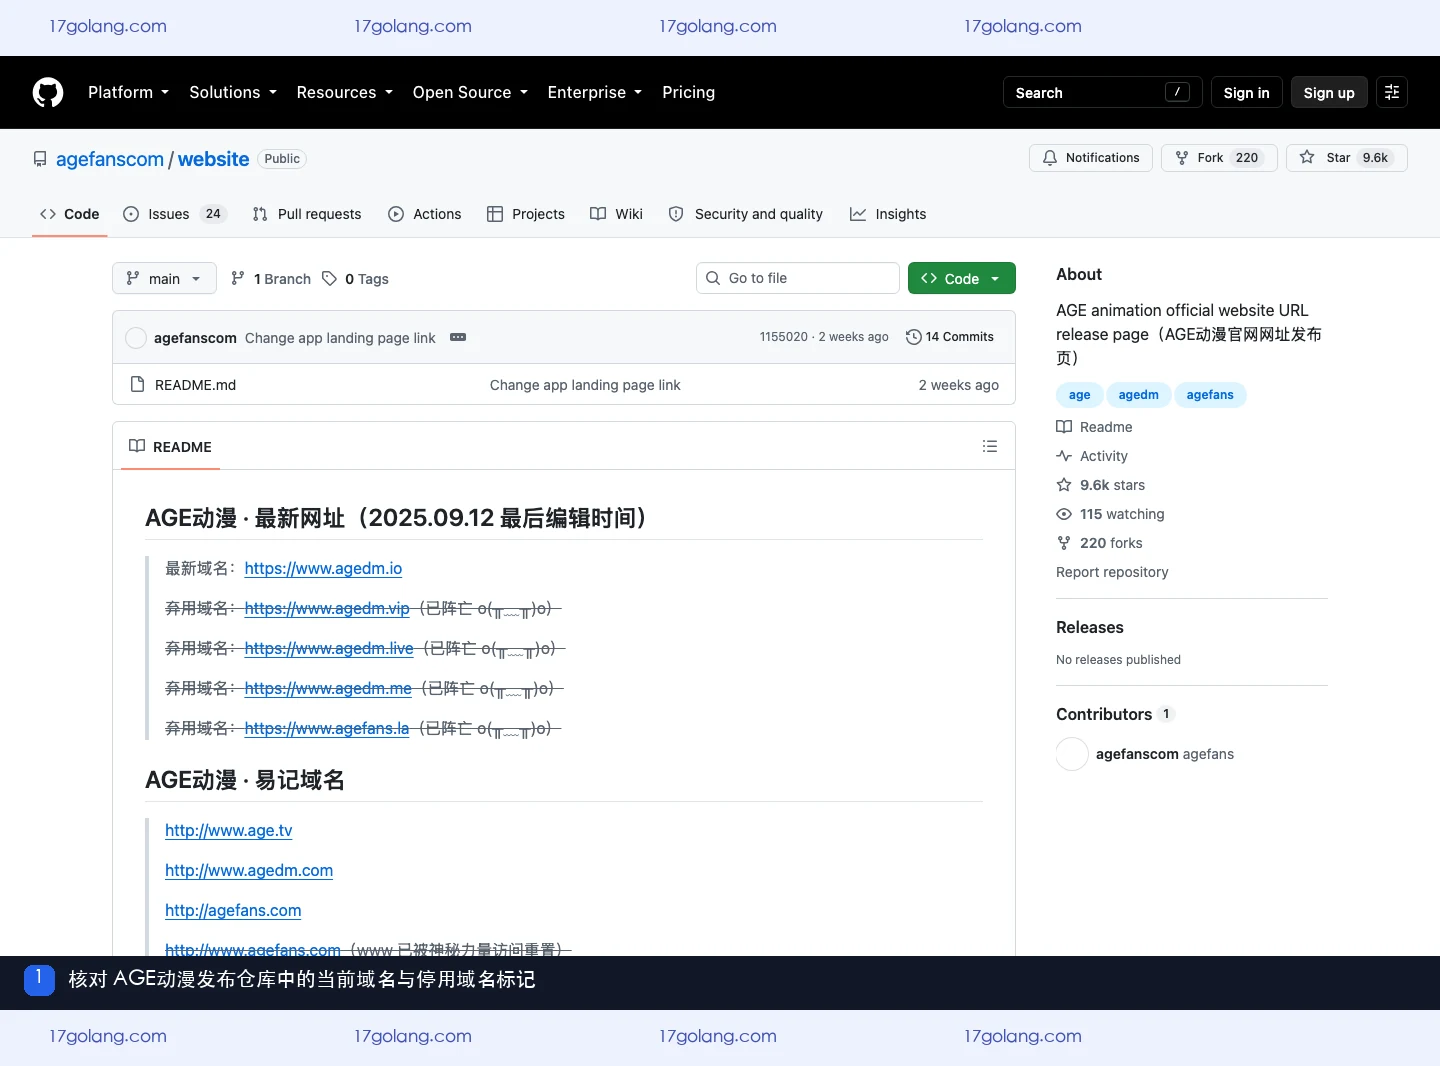Open the struck-through https://www.agedm.me link

[x=328, y=688]
